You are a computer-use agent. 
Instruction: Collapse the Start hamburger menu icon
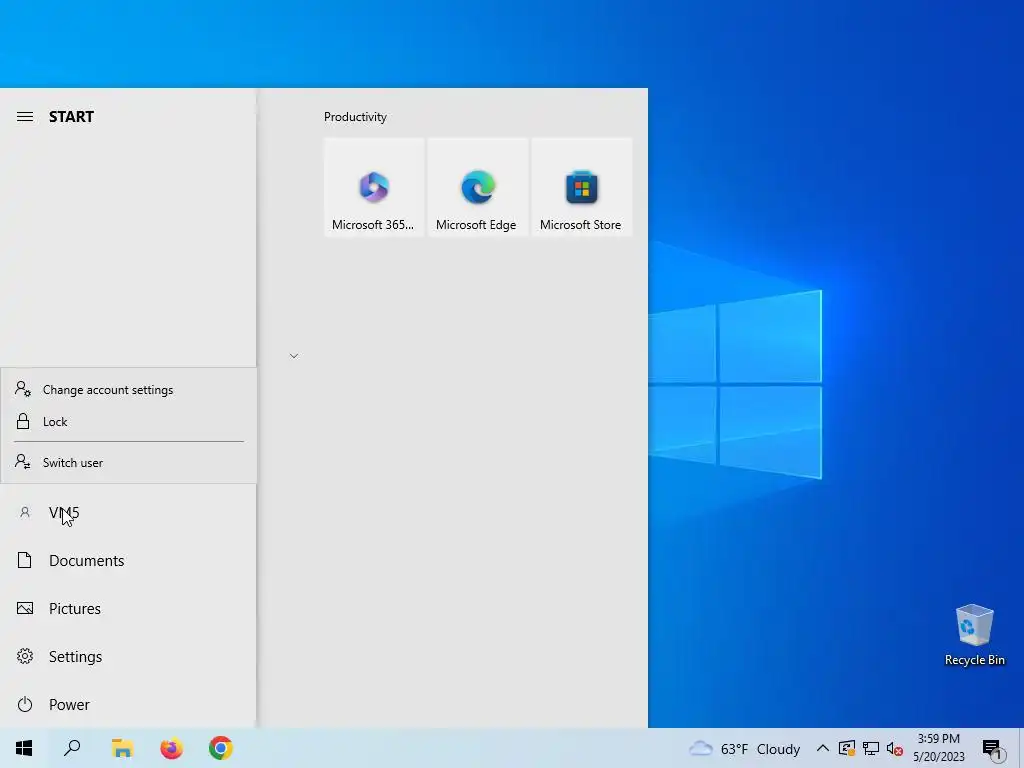pyautogui.click(x=25, y=117)
